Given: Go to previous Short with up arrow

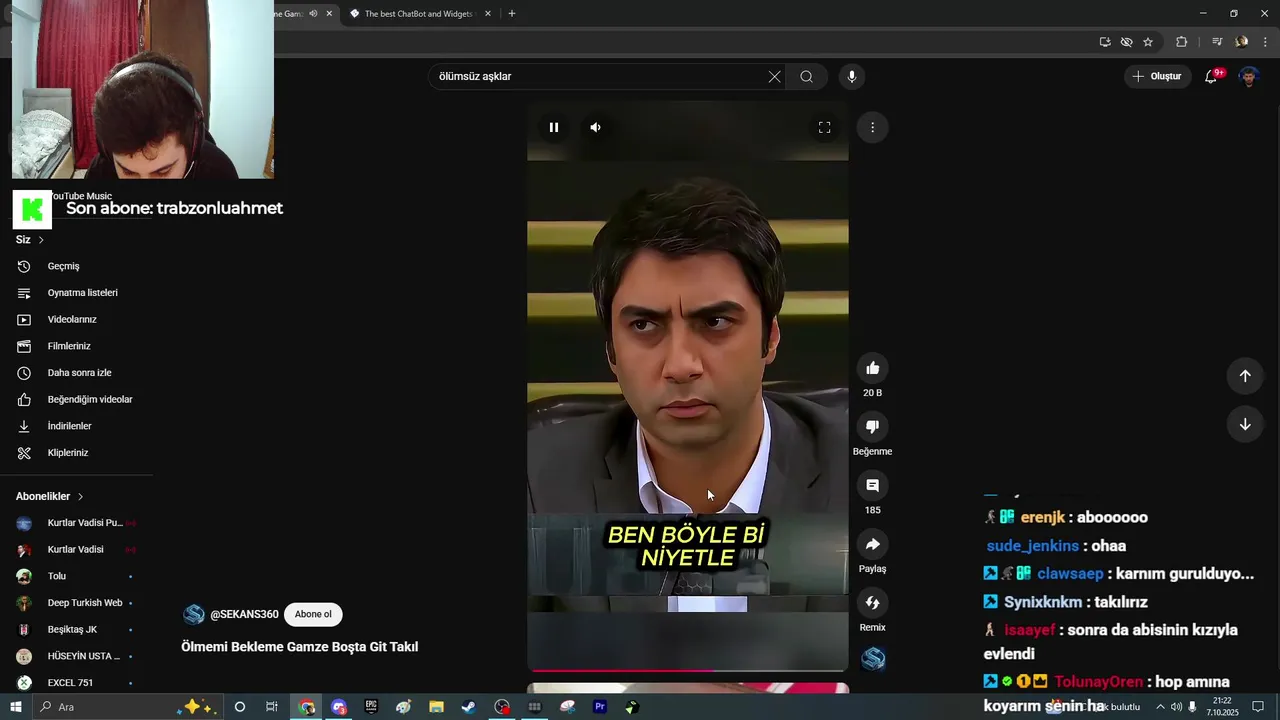Looking at the screenshot, I should point(1245,376).
